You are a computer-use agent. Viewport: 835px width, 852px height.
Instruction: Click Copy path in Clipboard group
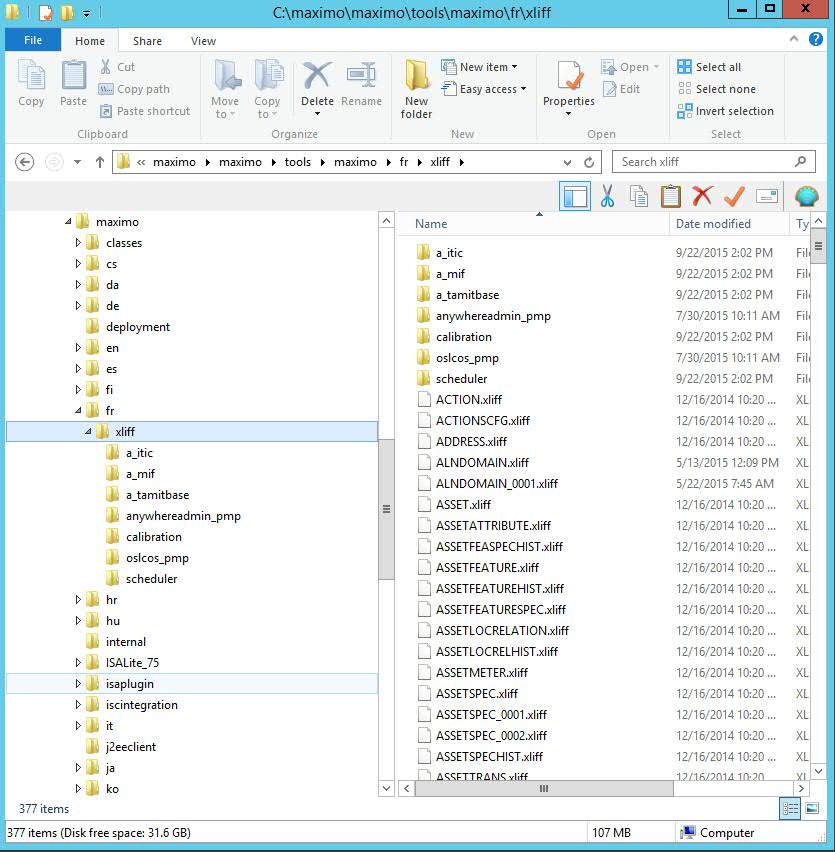click(x=134, y=89)
